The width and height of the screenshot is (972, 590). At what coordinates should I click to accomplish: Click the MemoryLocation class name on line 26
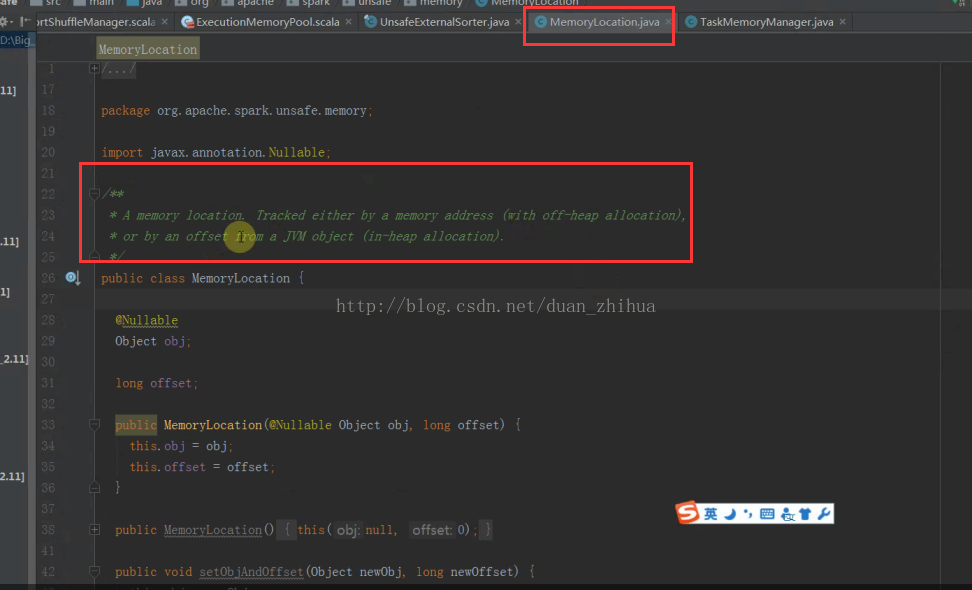(241, 278)
